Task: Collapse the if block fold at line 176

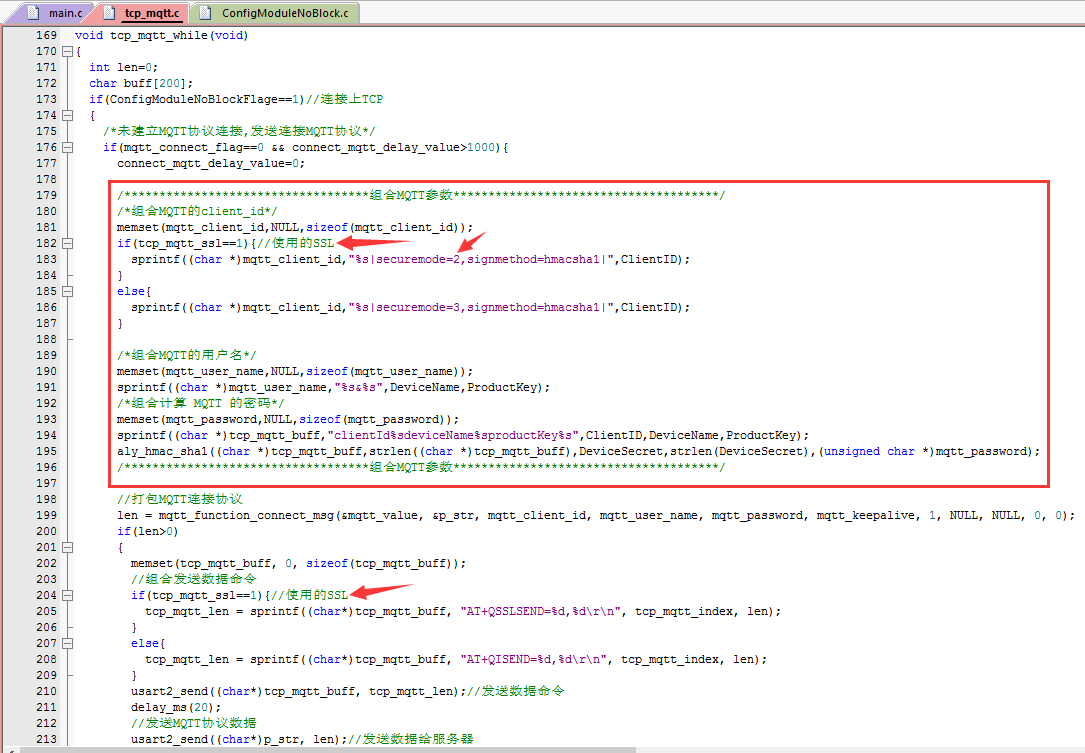Action: 67,147
